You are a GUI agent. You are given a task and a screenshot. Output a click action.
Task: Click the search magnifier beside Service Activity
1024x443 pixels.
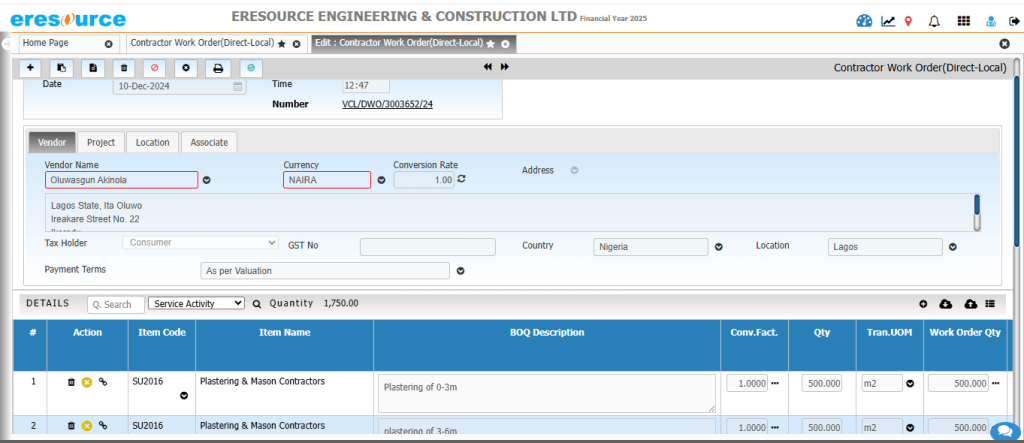[257, 304]
